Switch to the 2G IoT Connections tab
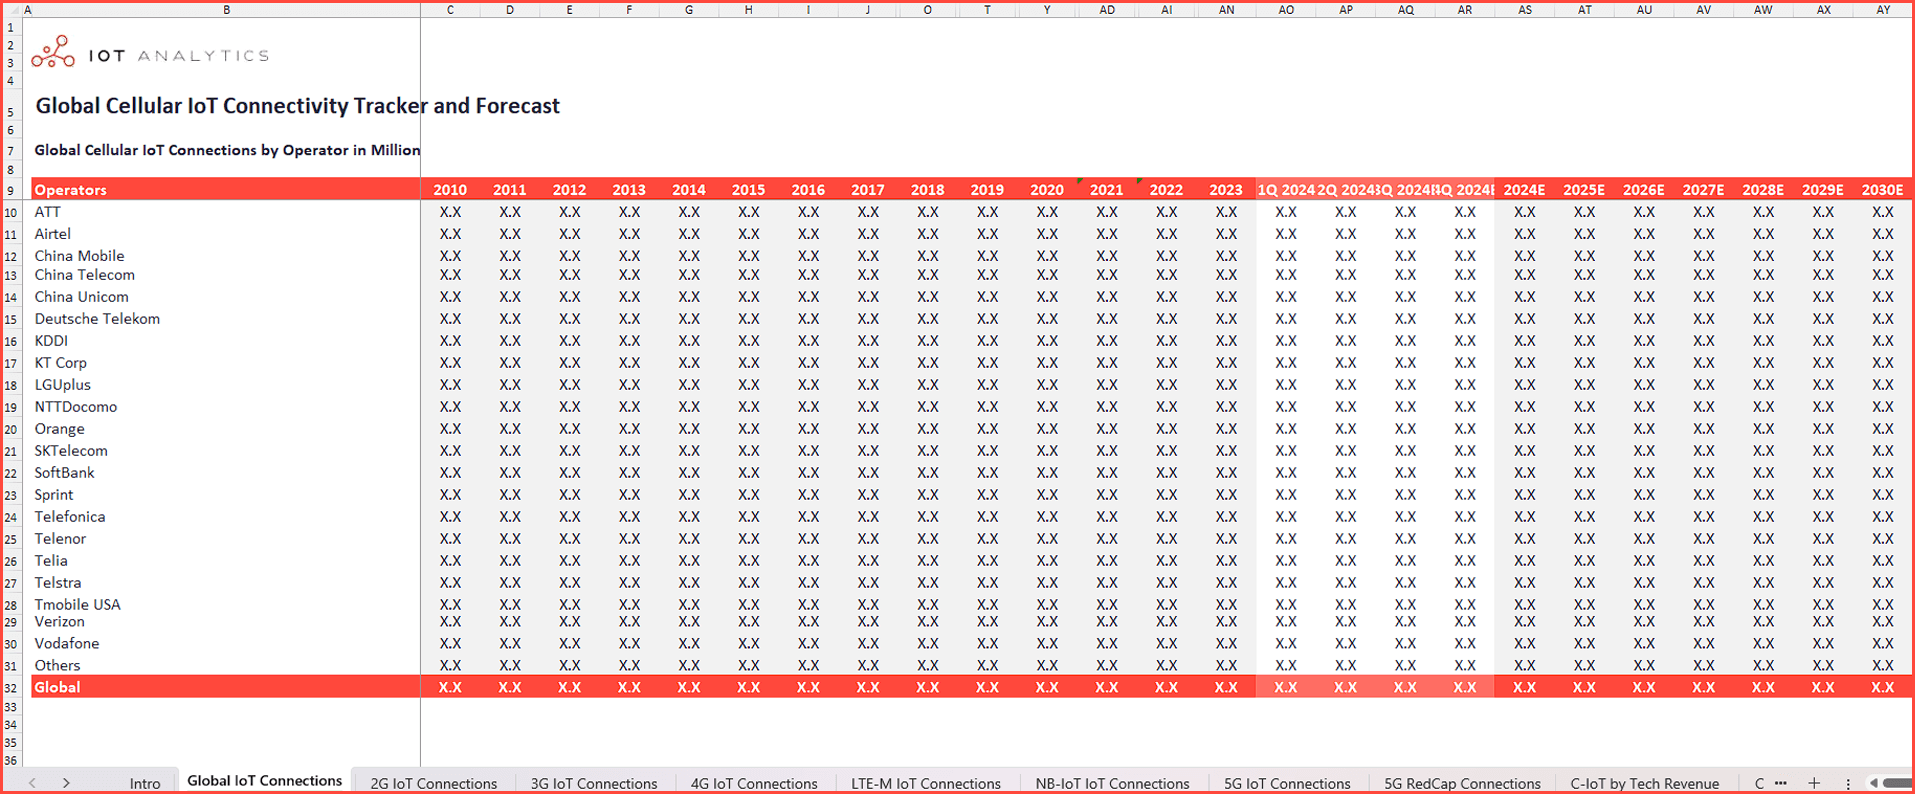Image resolution: width=1915 pixels, height=794 pixels. tap(434, 783)
